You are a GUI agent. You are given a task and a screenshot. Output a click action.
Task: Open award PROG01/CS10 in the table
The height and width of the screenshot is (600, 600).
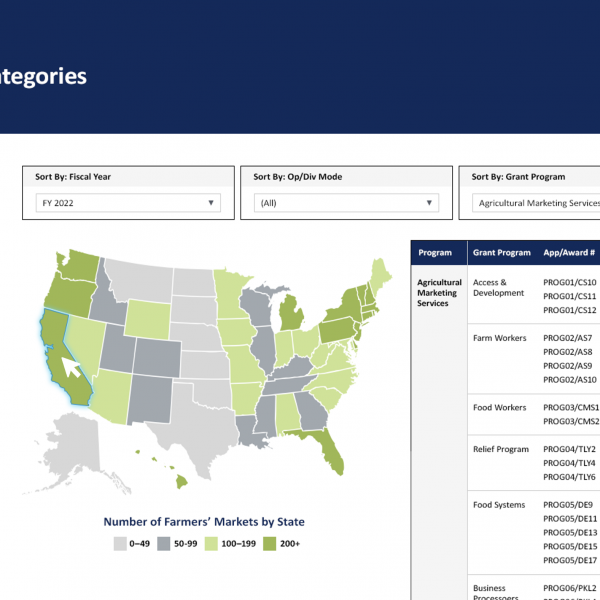(569, 283)
